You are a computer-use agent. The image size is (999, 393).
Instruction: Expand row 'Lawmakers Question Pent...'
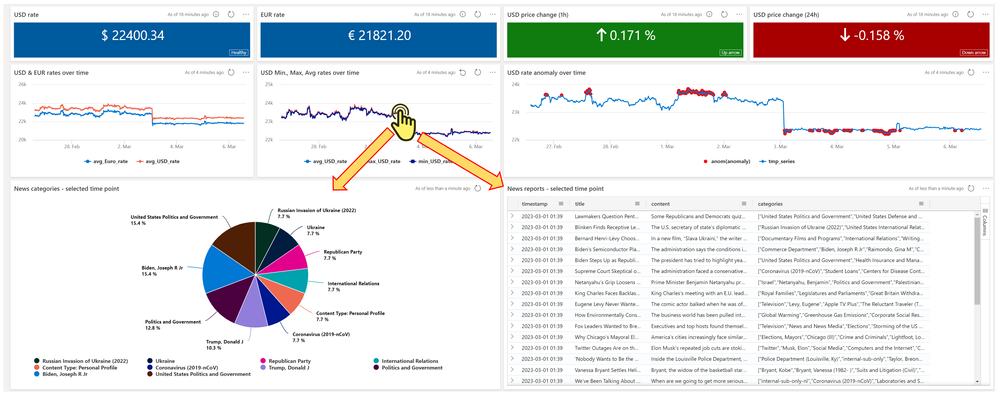point(512,217)
